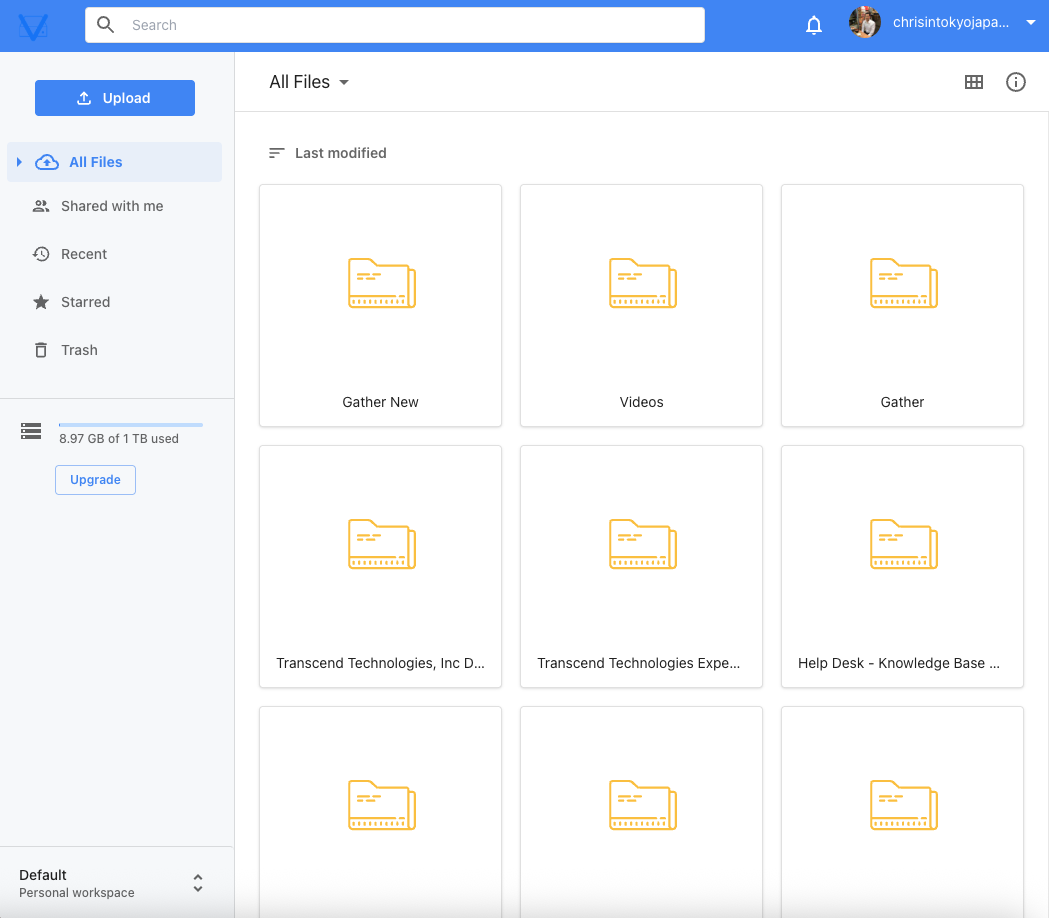Click the 8.97 GB of 1 TB used text
This screenshot has width=1049, height=918.
119,439
